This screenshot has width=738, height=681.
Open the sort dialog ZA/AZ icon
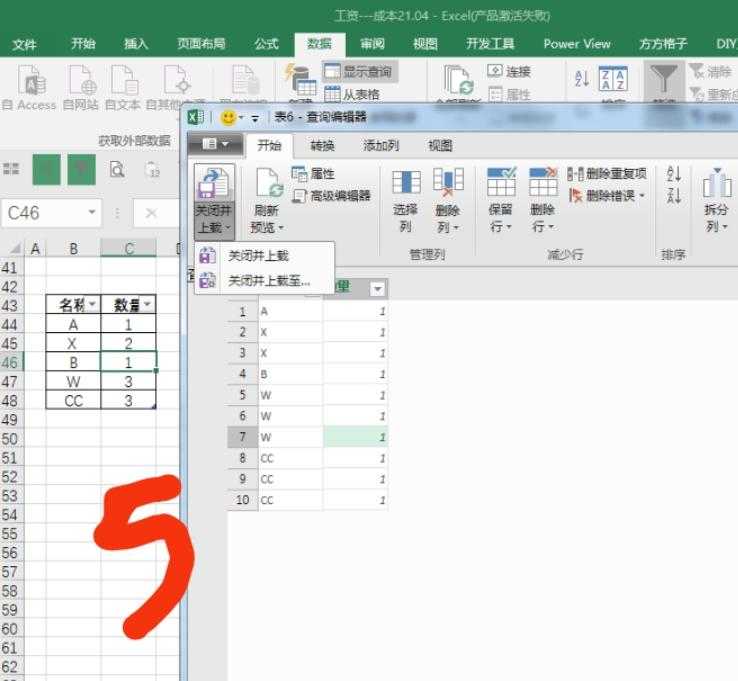[612, 78]
